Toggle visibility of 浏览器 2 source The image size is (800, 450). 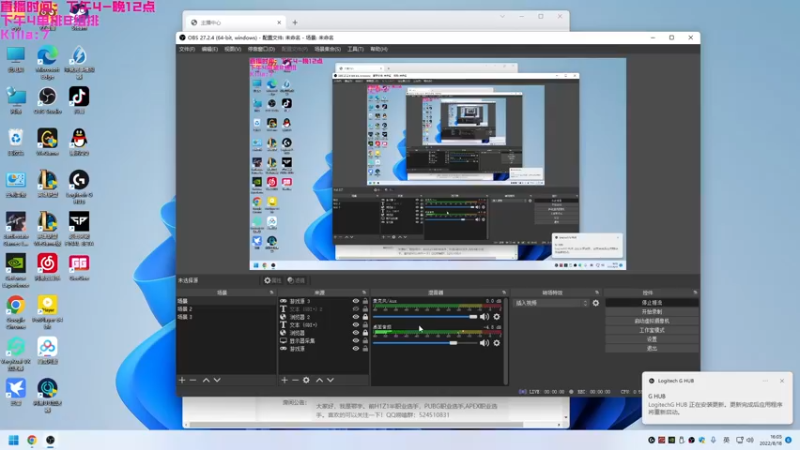[x=356, y=317]
